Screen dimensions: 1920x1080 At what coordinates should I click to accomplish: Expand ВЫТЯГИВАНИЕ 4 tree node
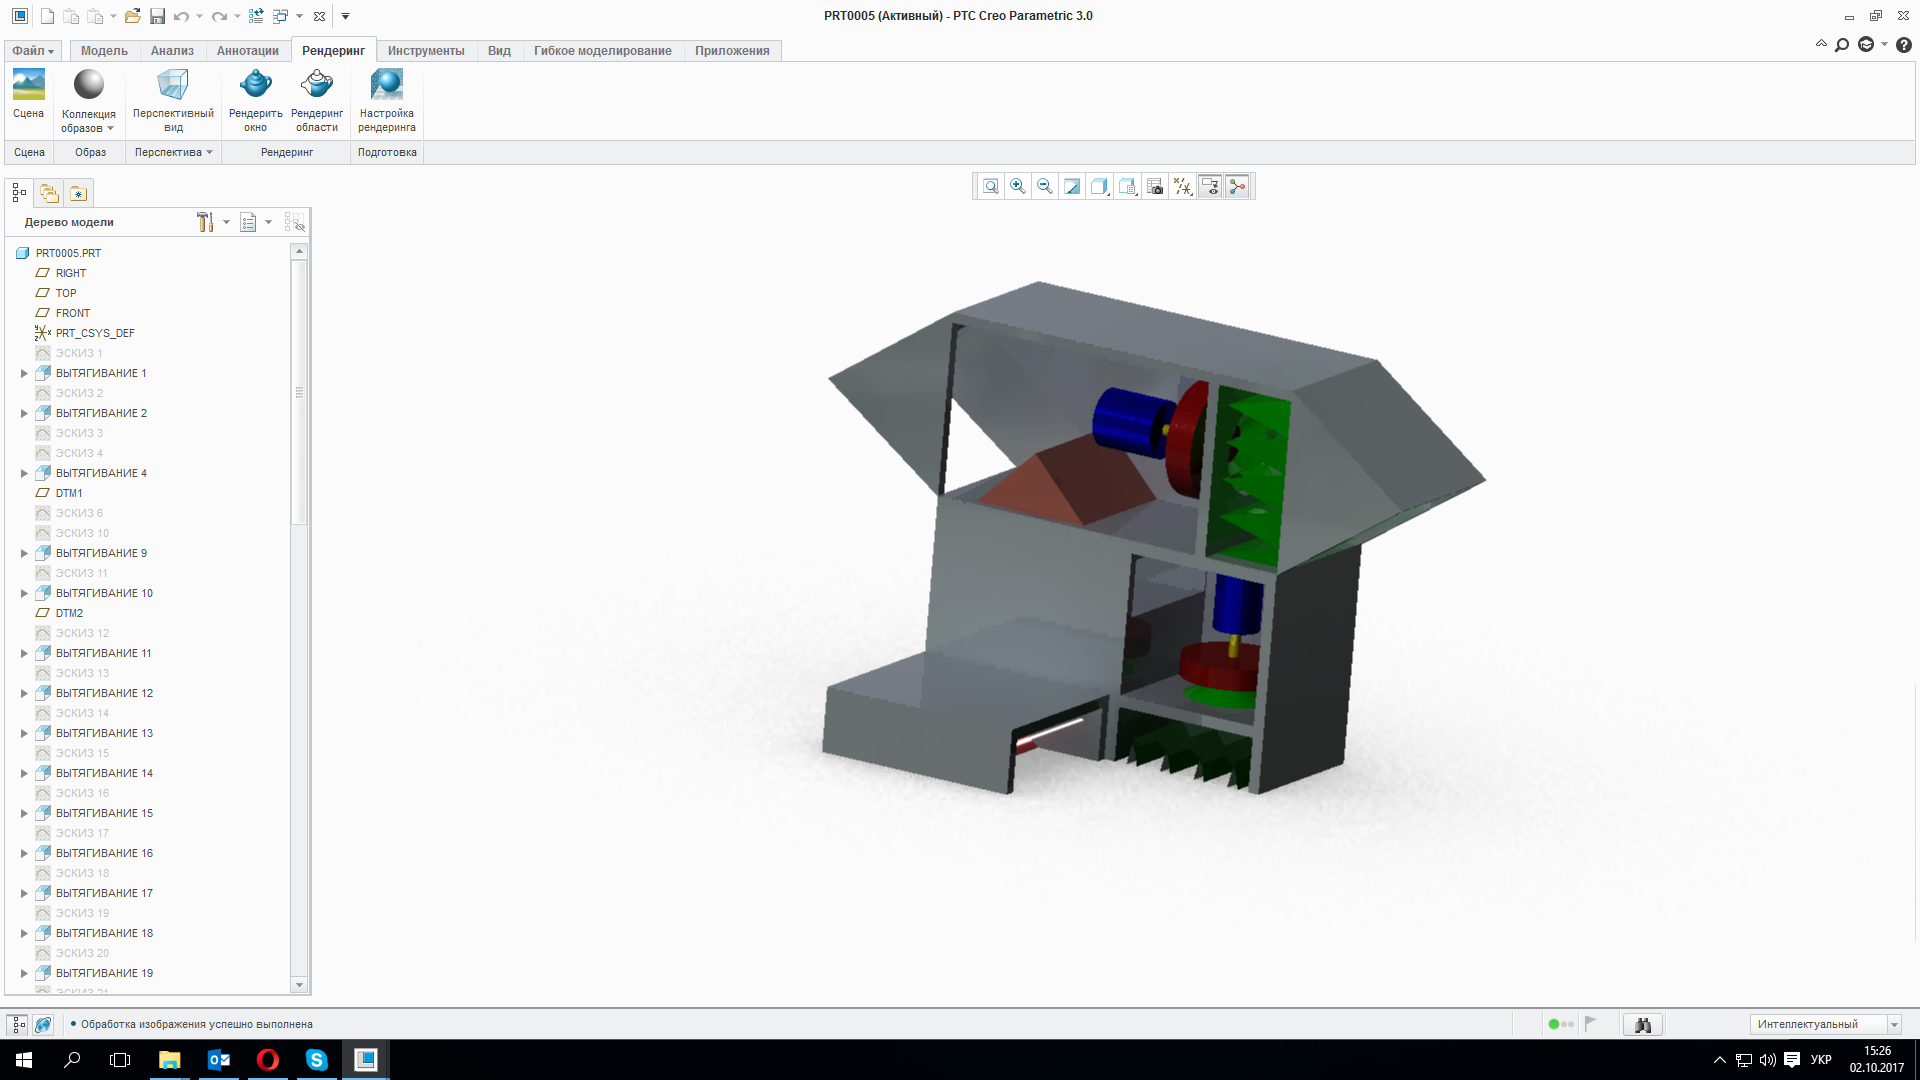coord(24,473)
